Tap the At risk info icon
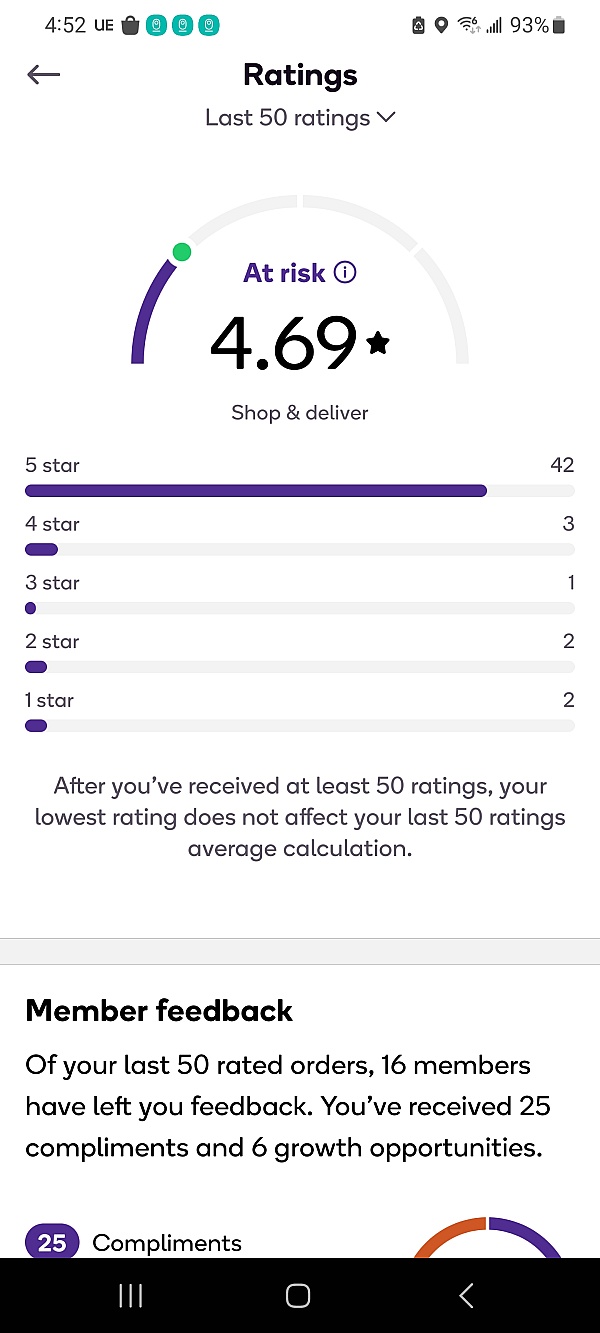The image size is (600, 1333). click(345, 272)
